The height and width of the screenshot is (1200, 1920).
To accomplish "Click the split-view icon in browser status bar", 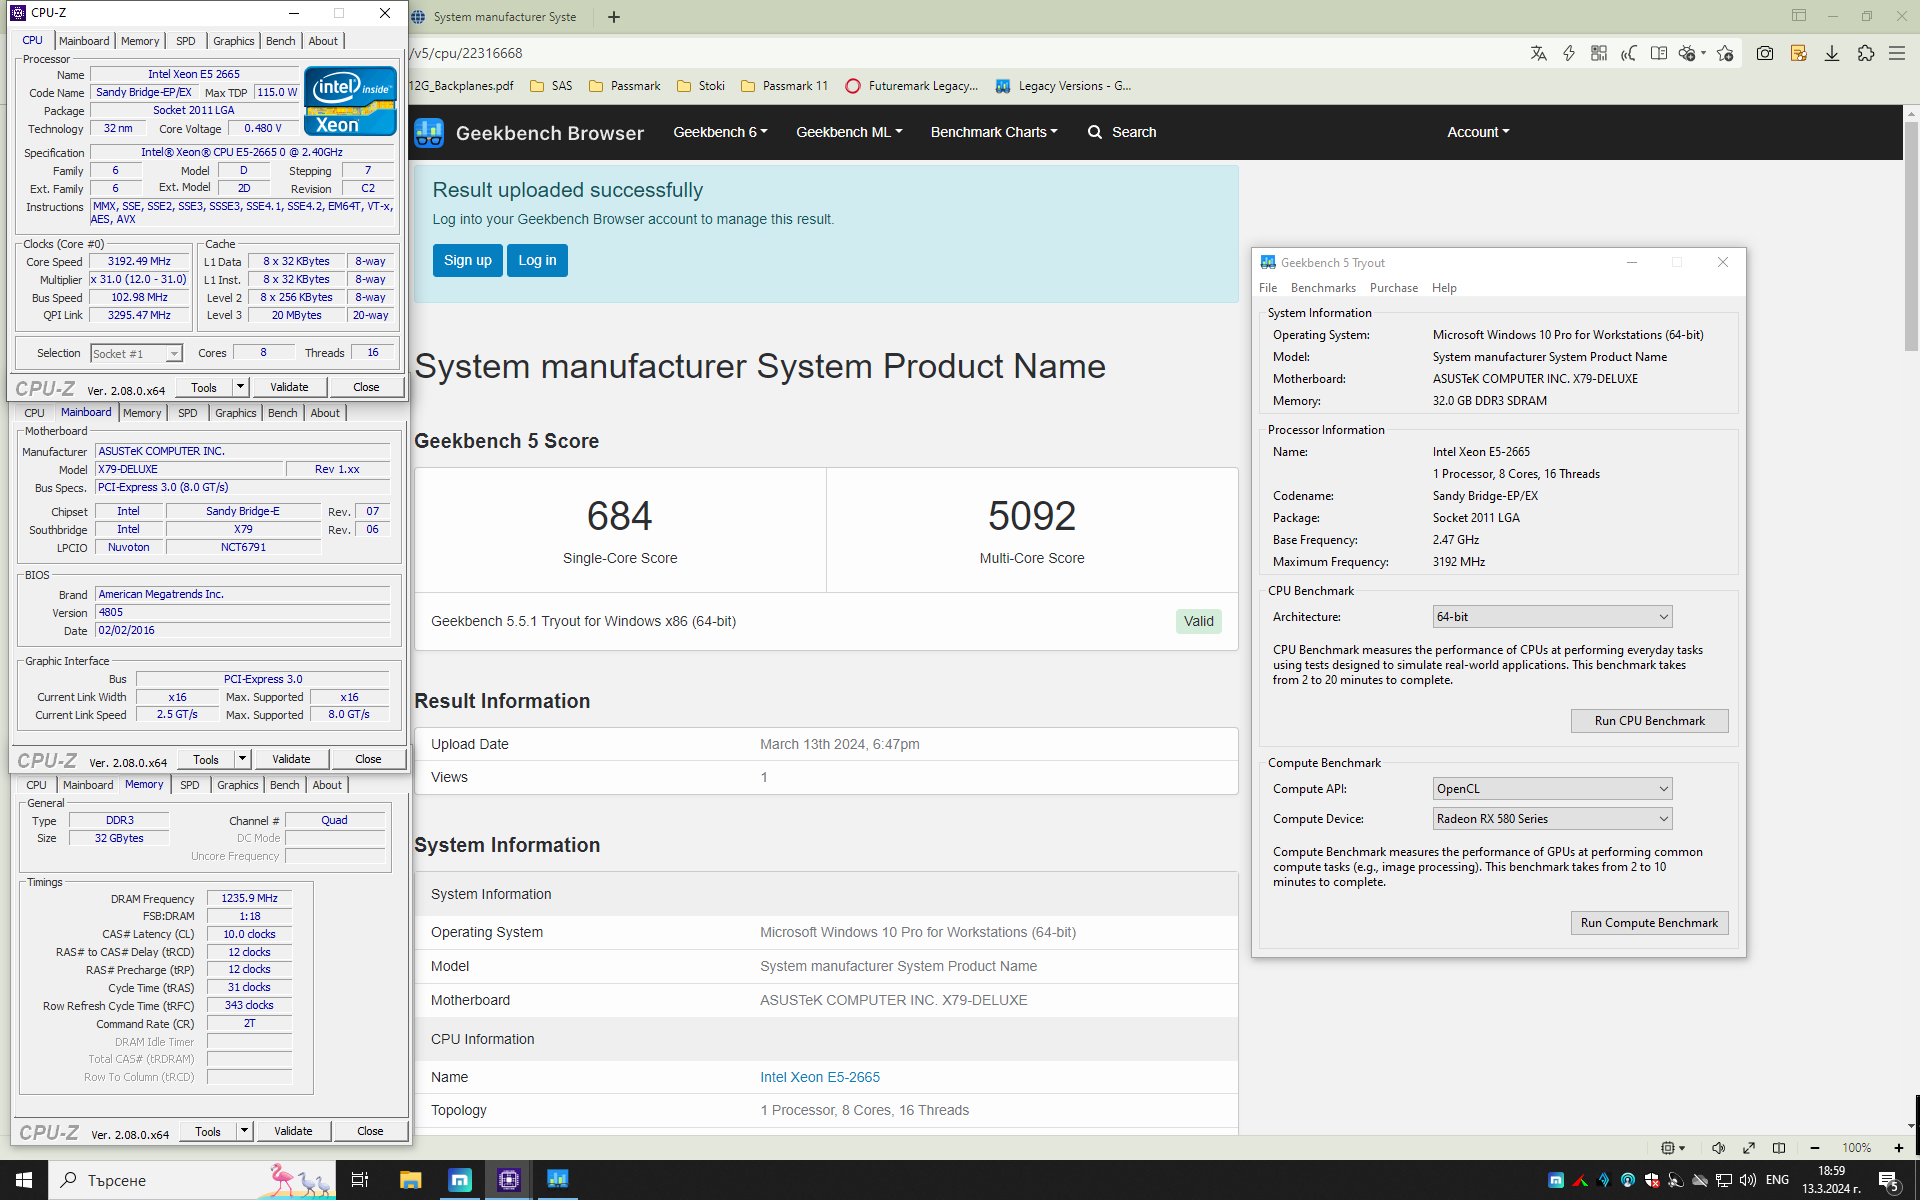I will point(1779,1147).
